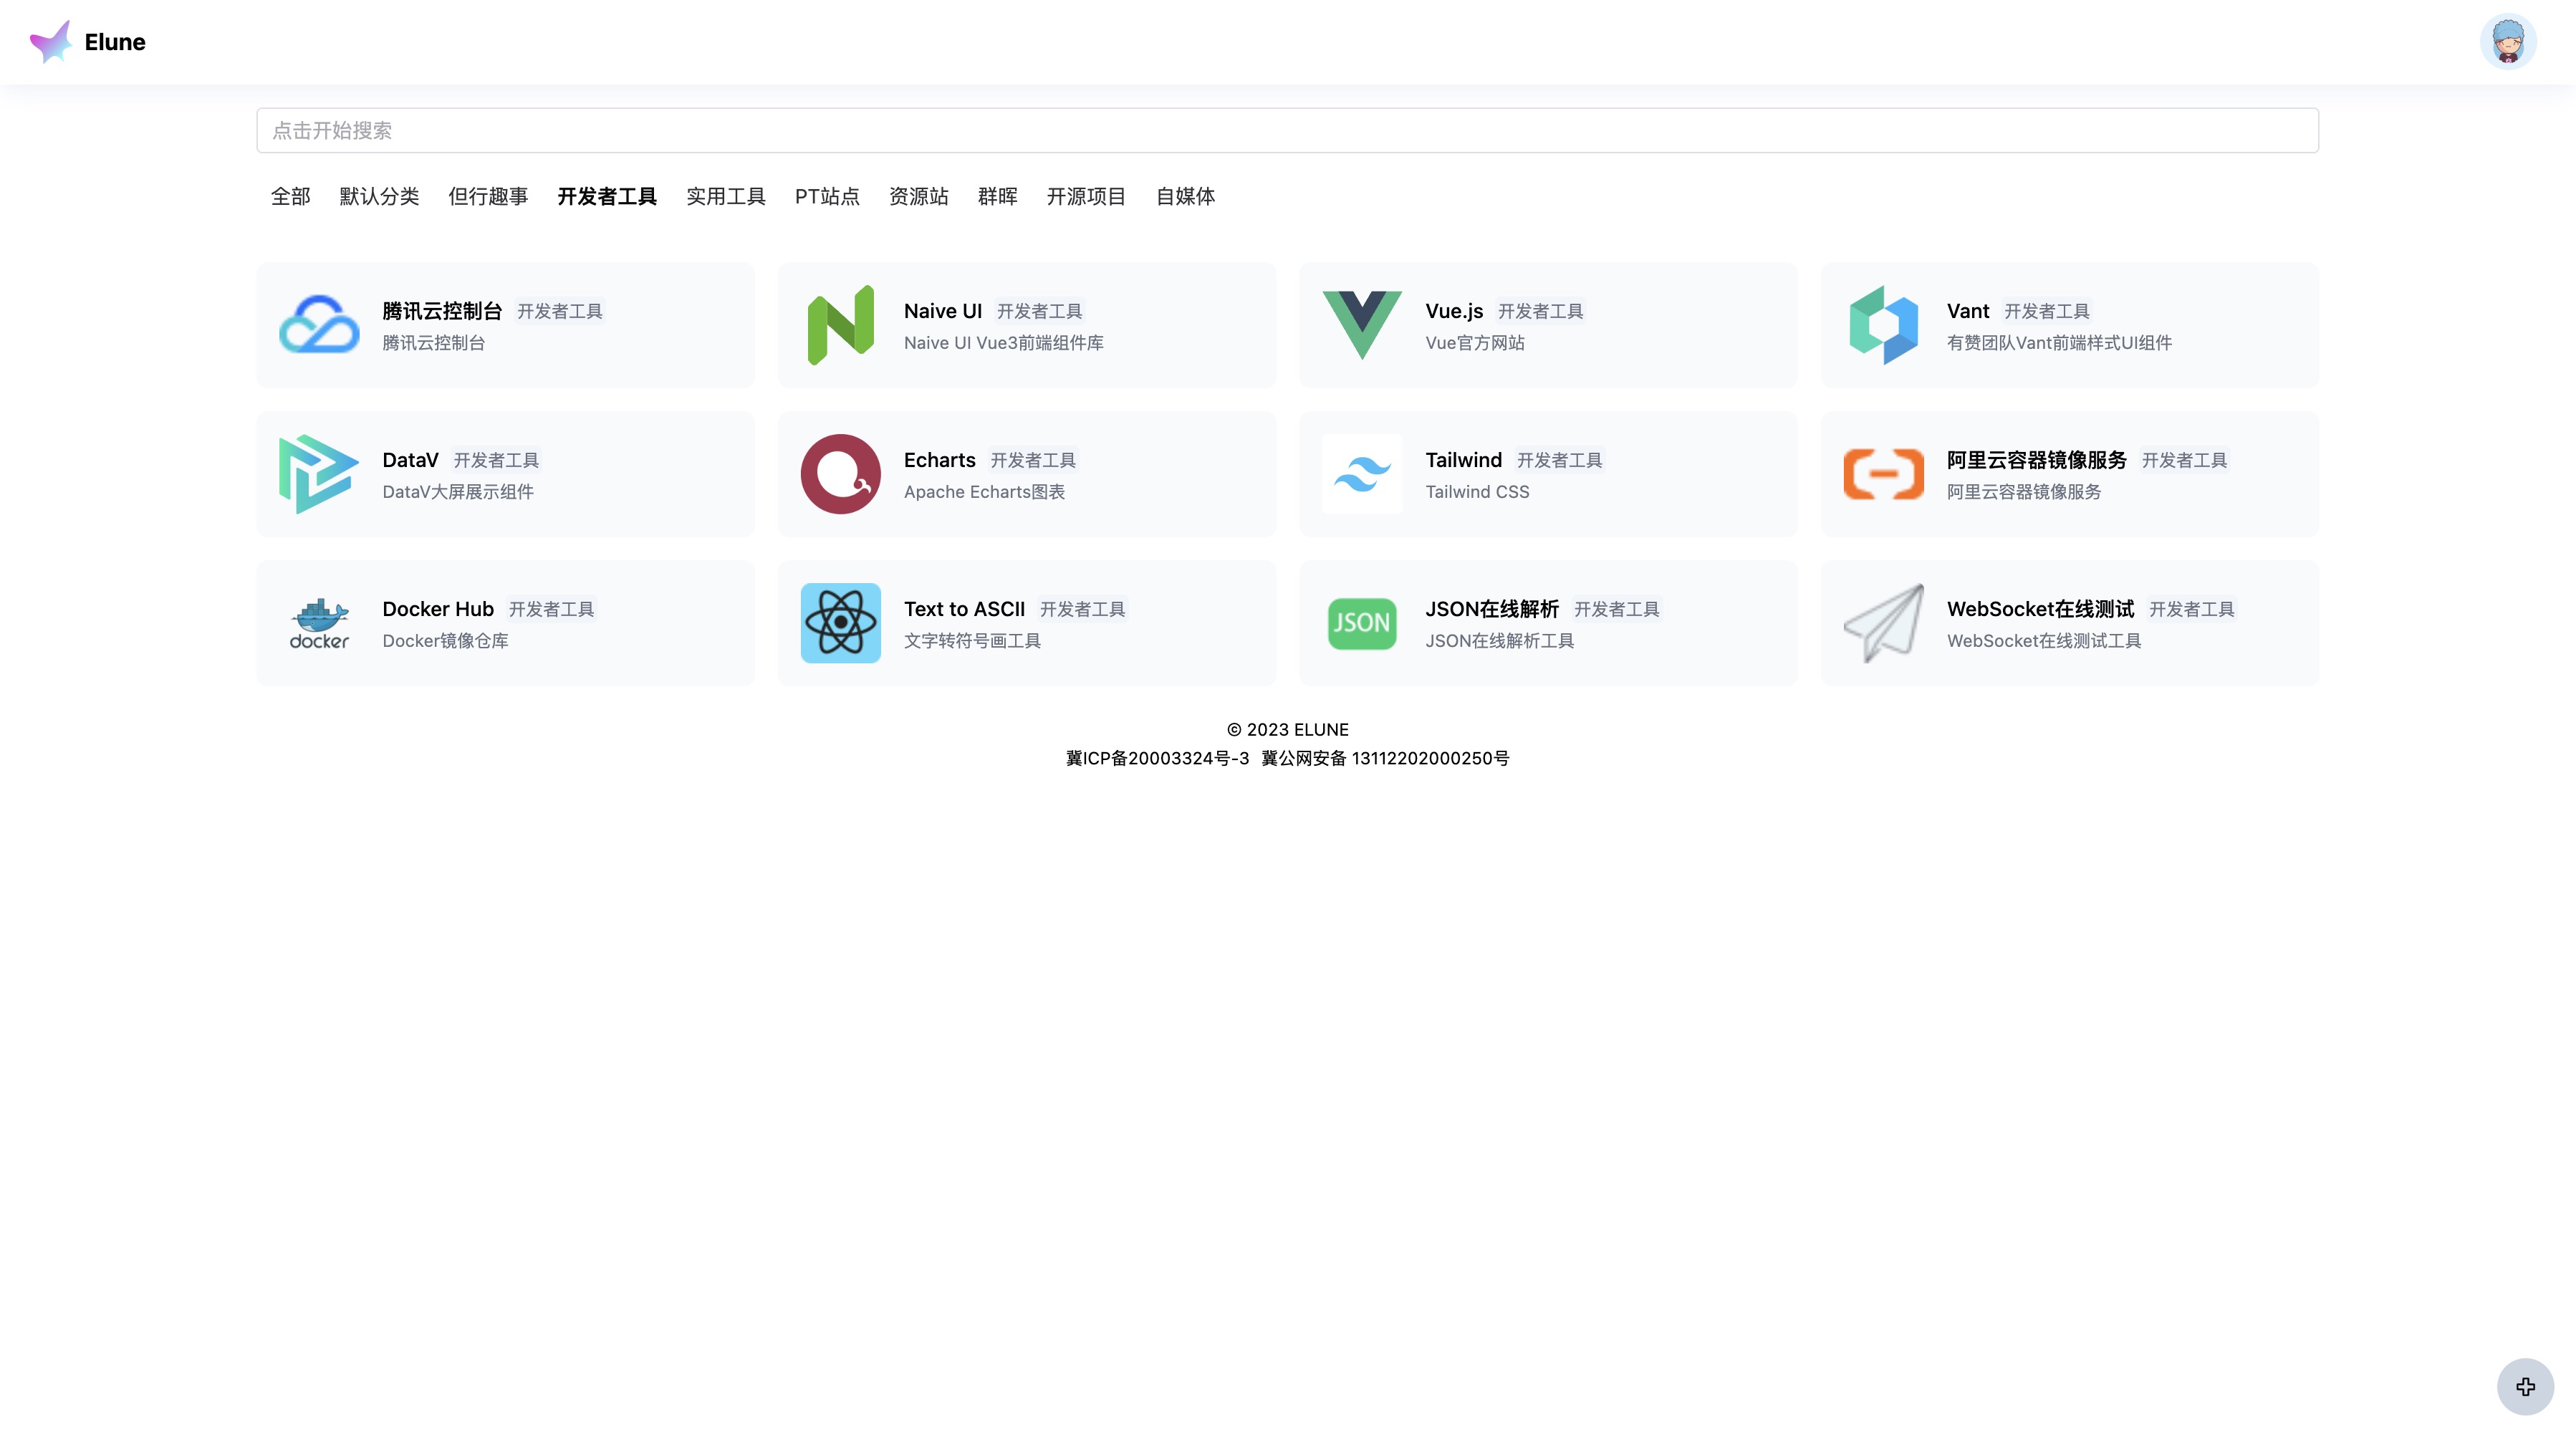2576x1437 pixels.
Task: Open the PT站点 category tab
Action: point(826,196)
